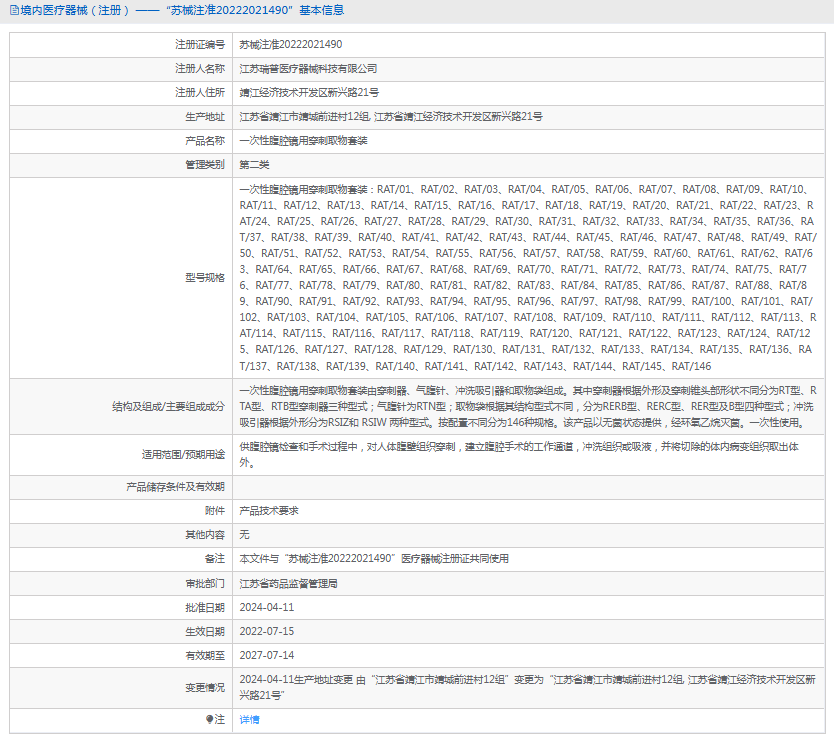Image resolution: width=834 pixels, height=739 pixels.
Task: Click registration number value 苏械注准20222021490
Action: (290, 45)
